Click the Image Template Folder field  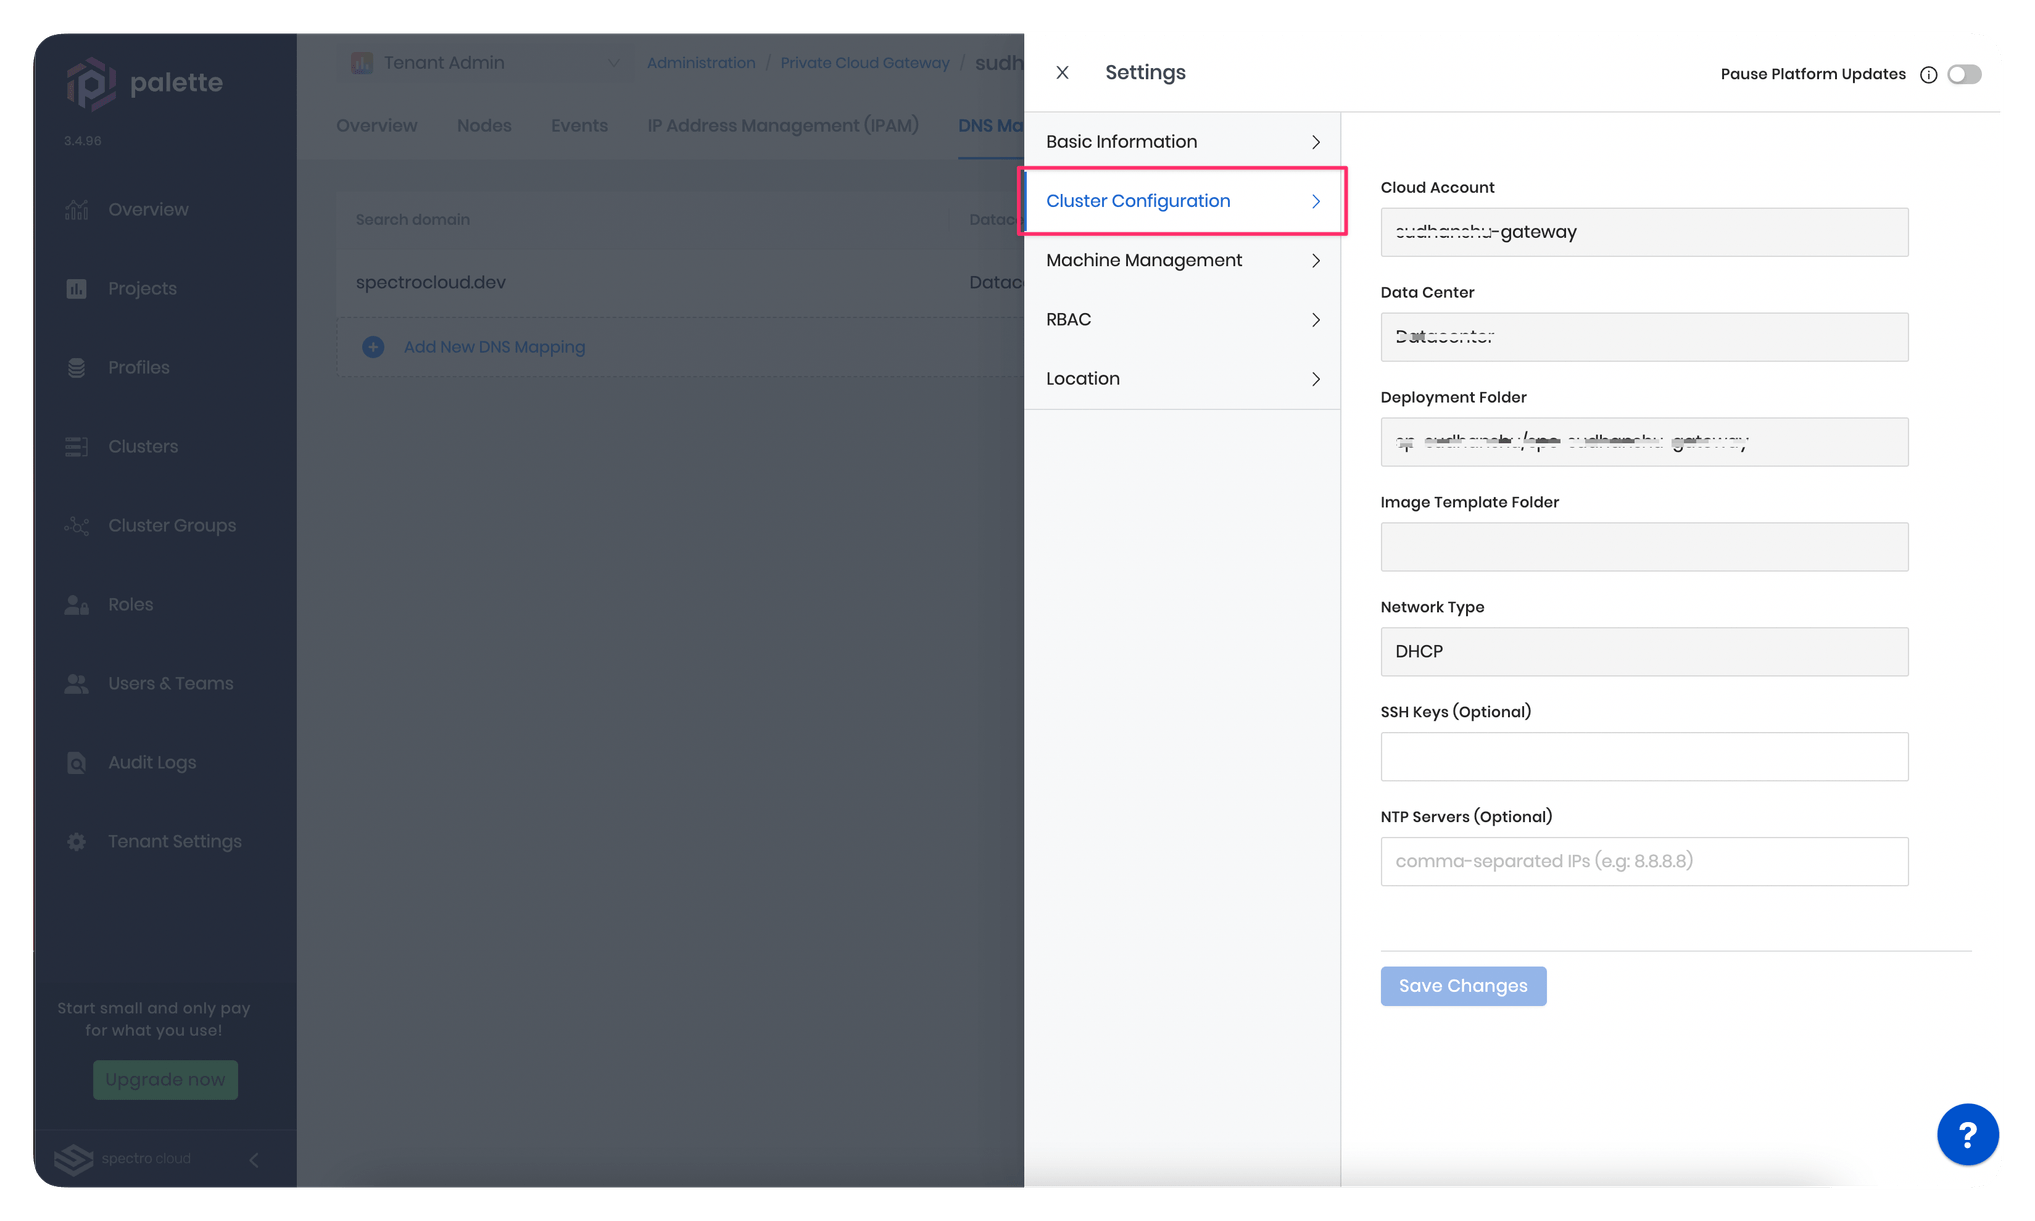[1644, 547]
